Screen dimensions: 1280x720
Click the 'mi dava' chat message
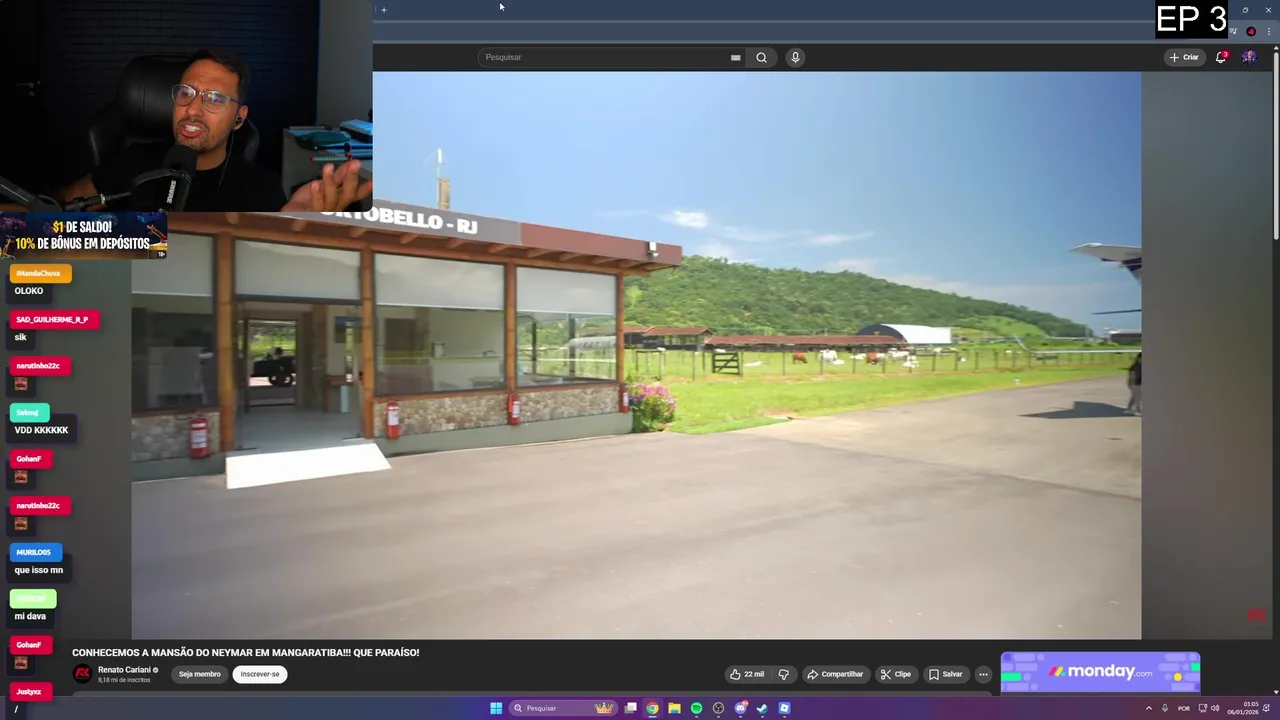pyautogui.click(x=30, y=616)
